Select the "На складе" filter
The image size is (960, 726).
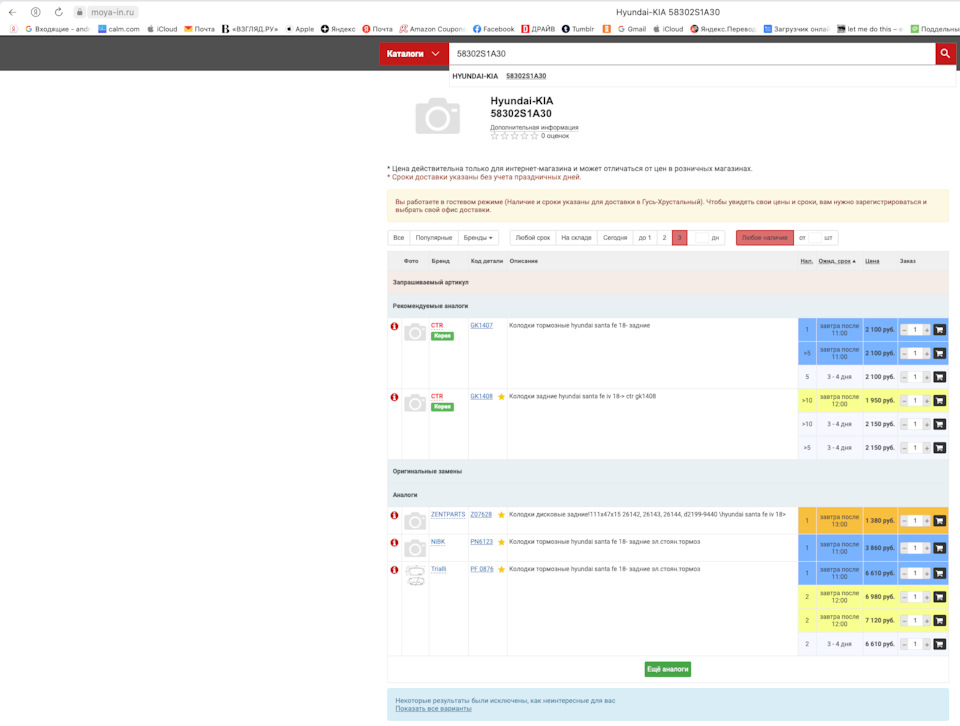tap(576, 238)
